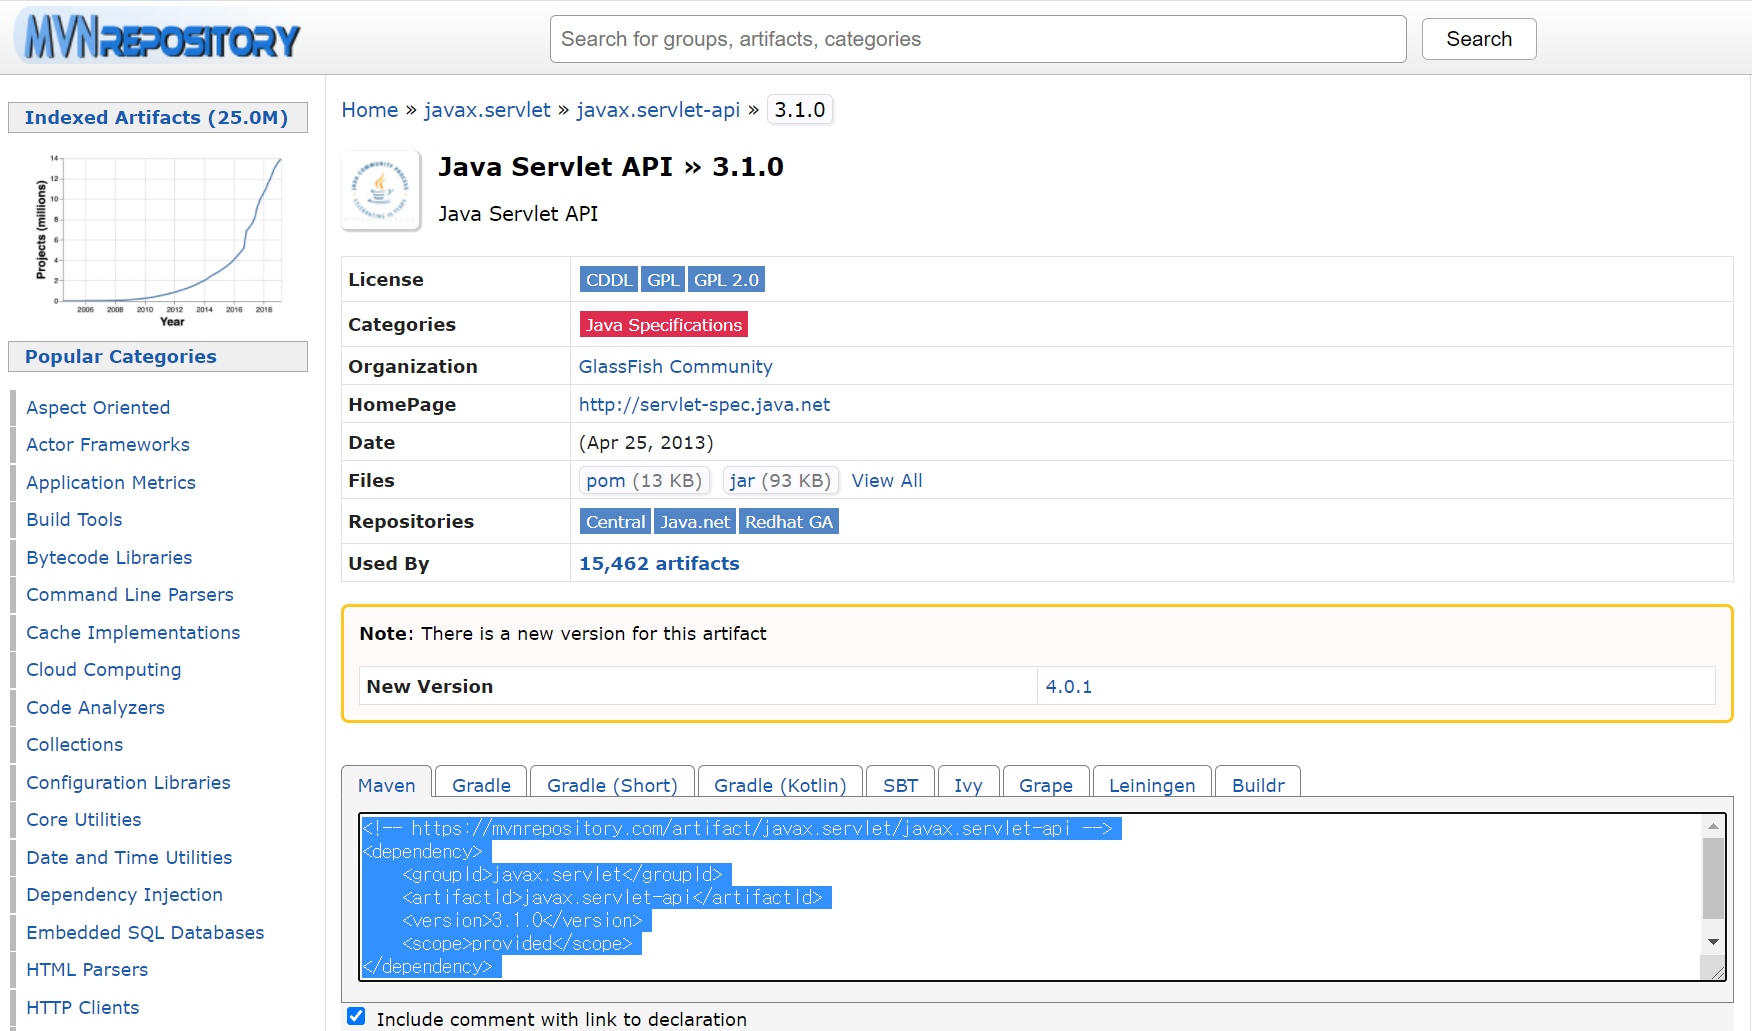
Task: Click the GPL license tag
Action: pyautogui.click(x=663, y=280)
